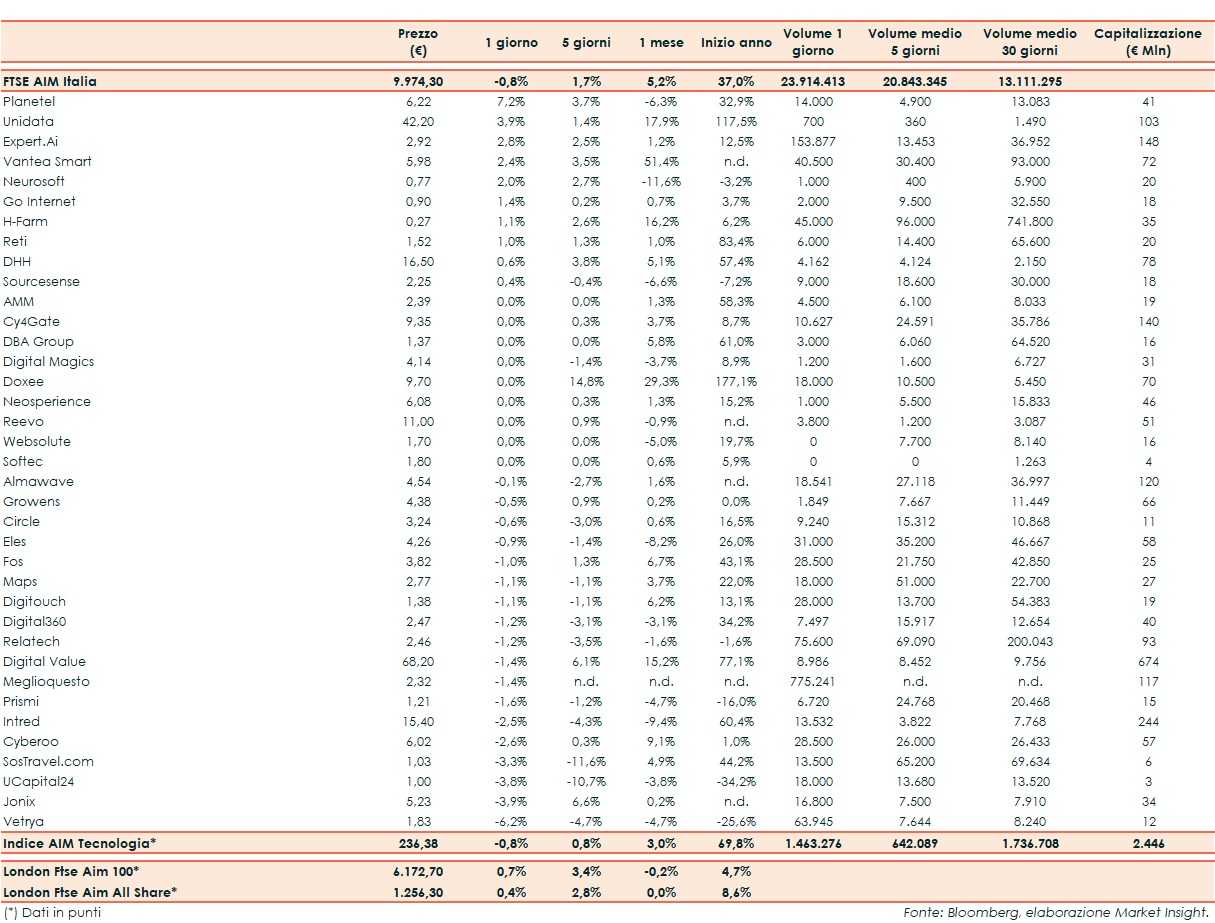Click H-Farm's 30-day volume 741.800
1215x923 pixels.
tap(1030, 221)
